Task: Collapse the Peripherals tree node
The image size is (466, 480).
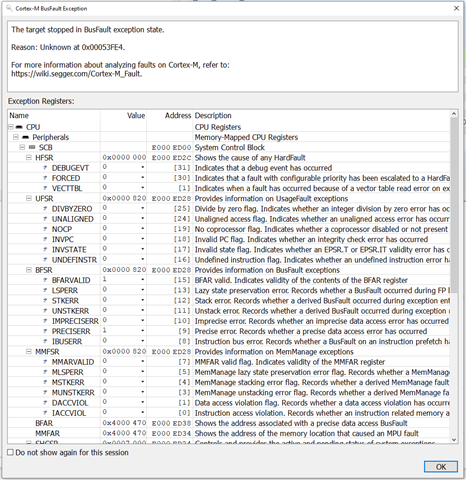Action: [16, 137]
